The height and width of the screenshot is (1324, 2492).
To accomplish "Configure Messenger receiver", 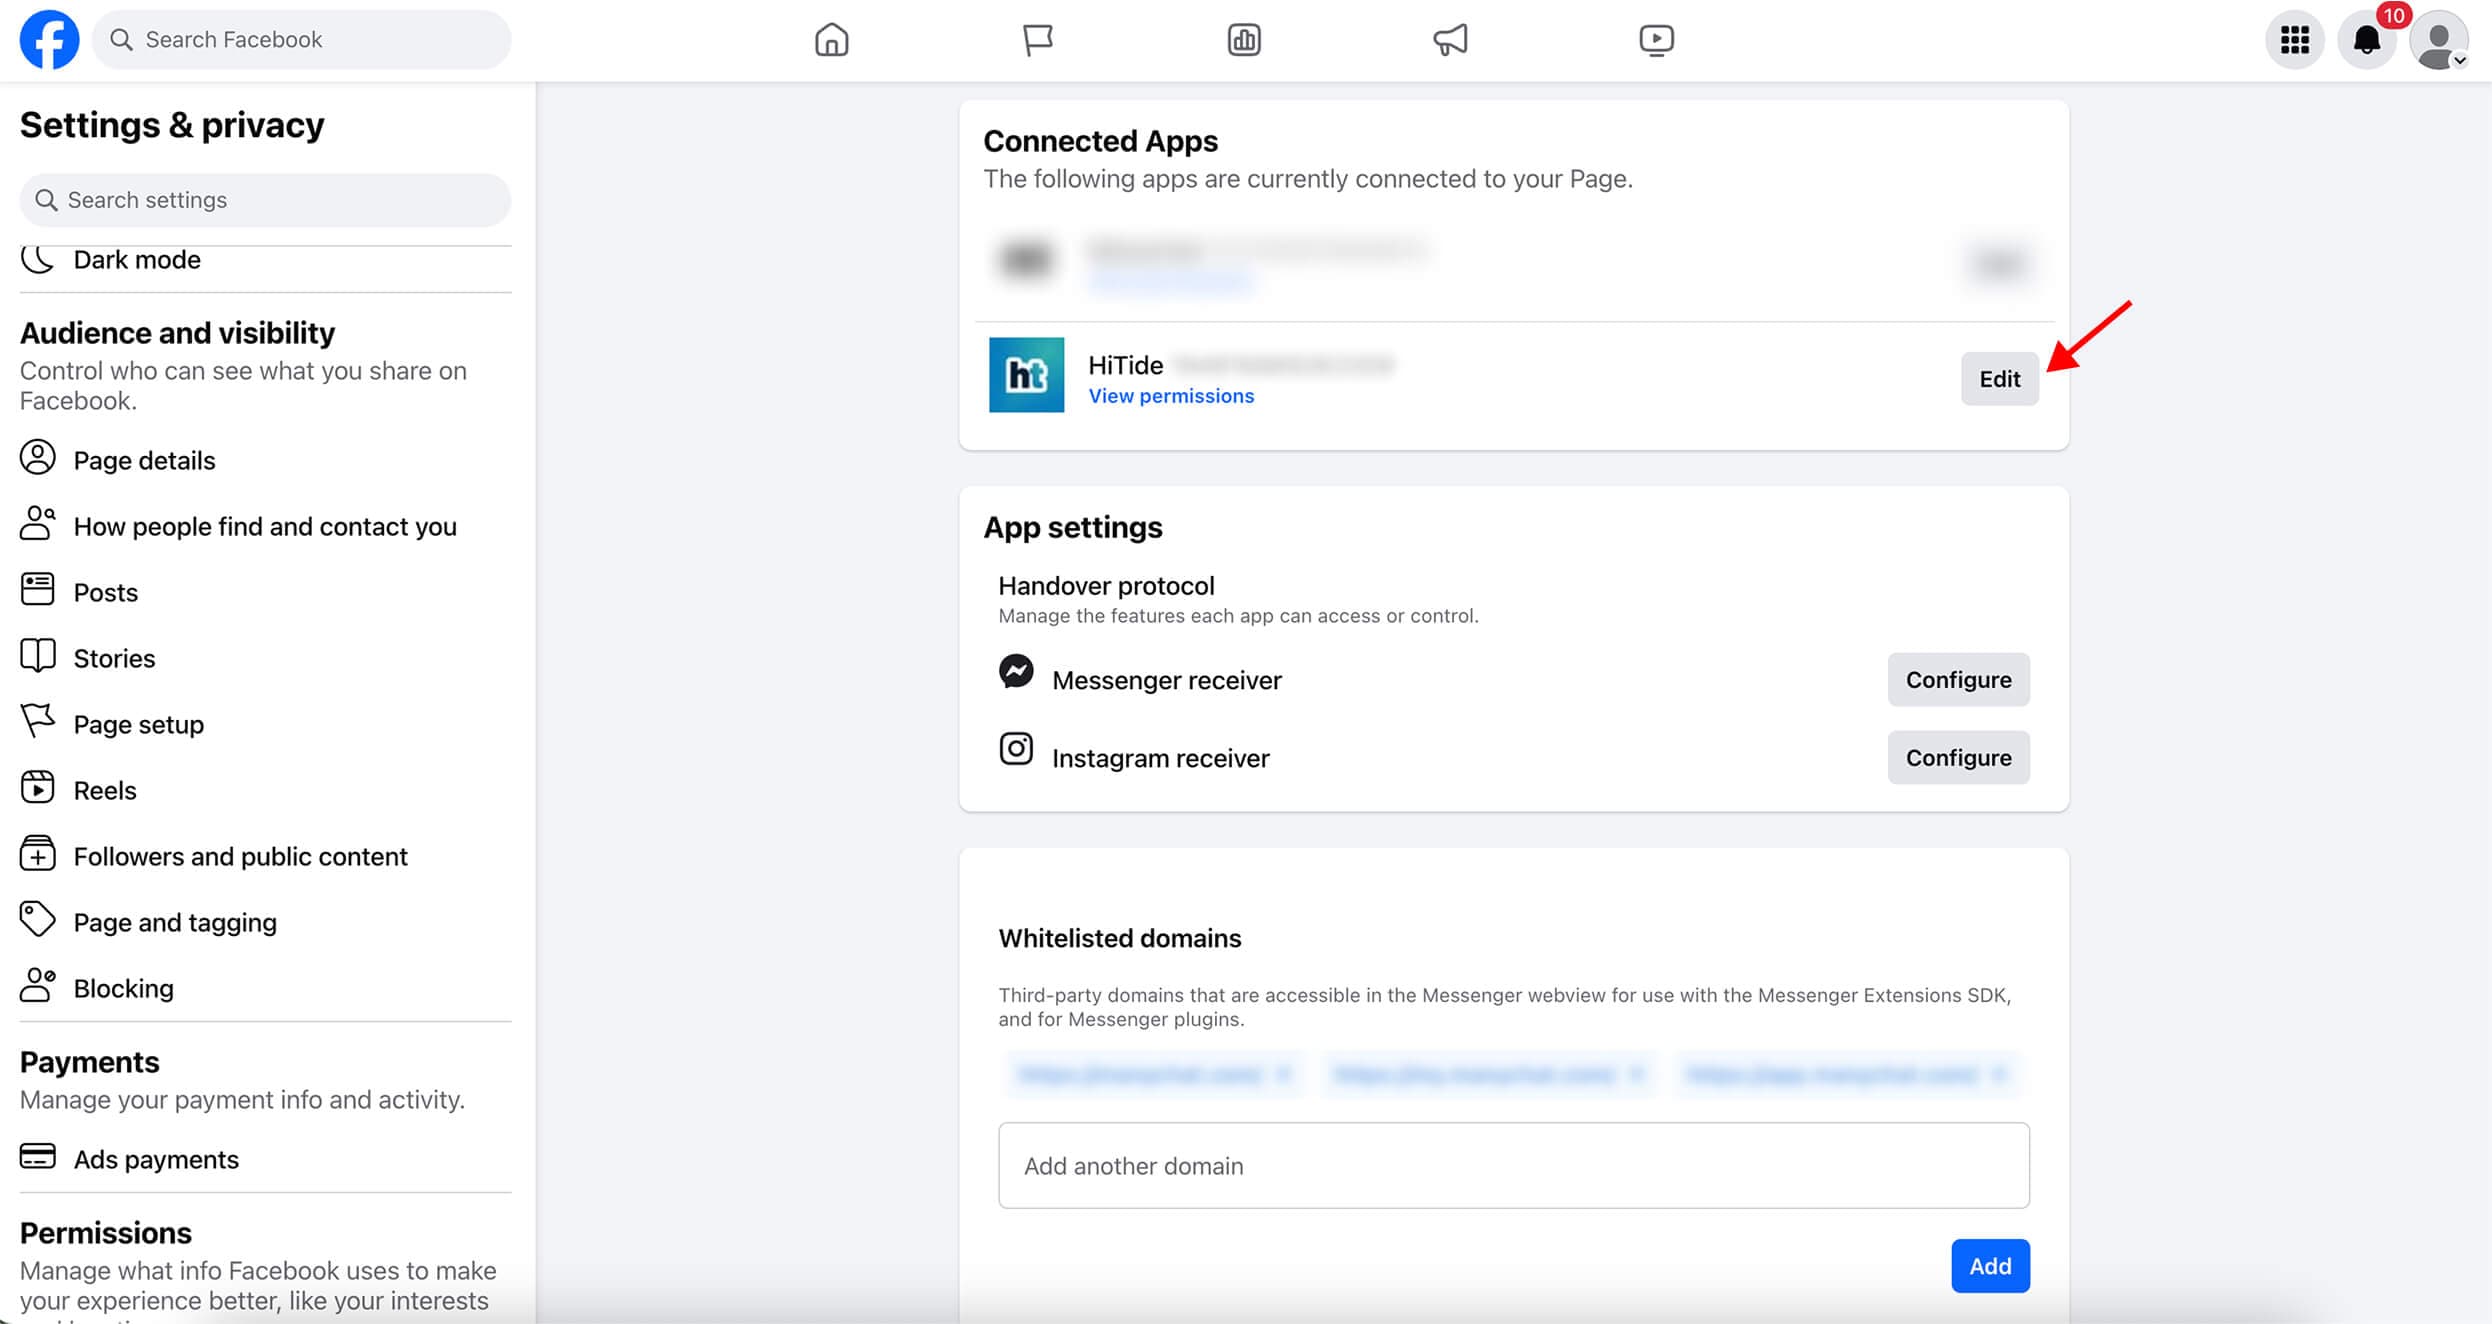I will (x=1958, y=680).
